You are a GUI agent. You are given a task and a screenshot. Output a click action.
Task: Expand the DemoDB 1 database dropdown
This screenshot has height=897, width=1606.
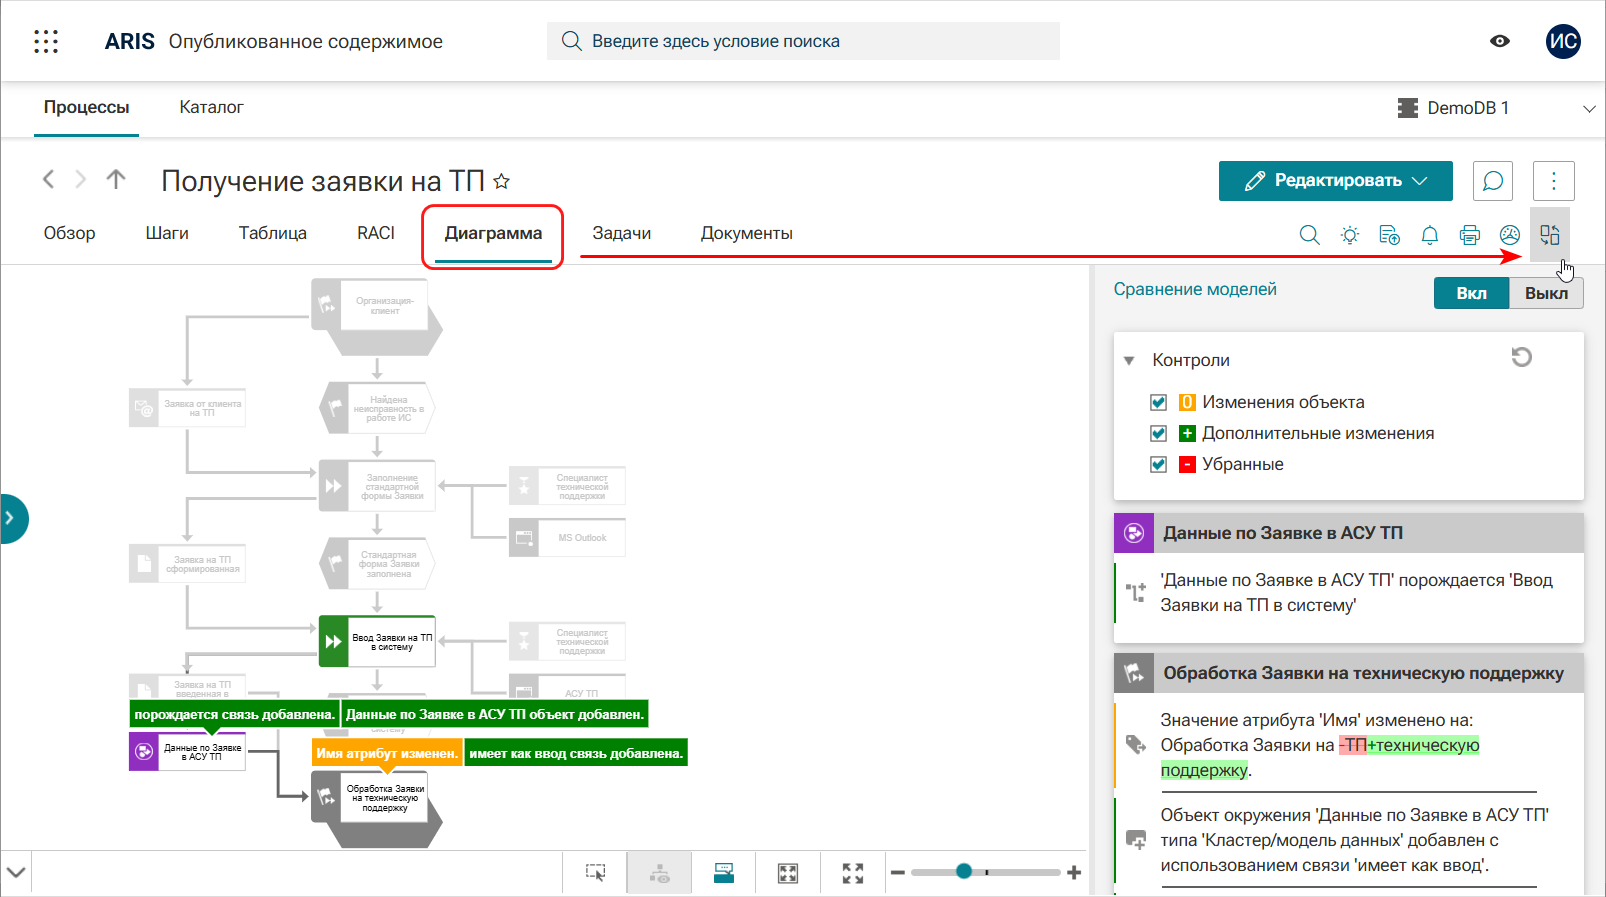[1589, 108]
